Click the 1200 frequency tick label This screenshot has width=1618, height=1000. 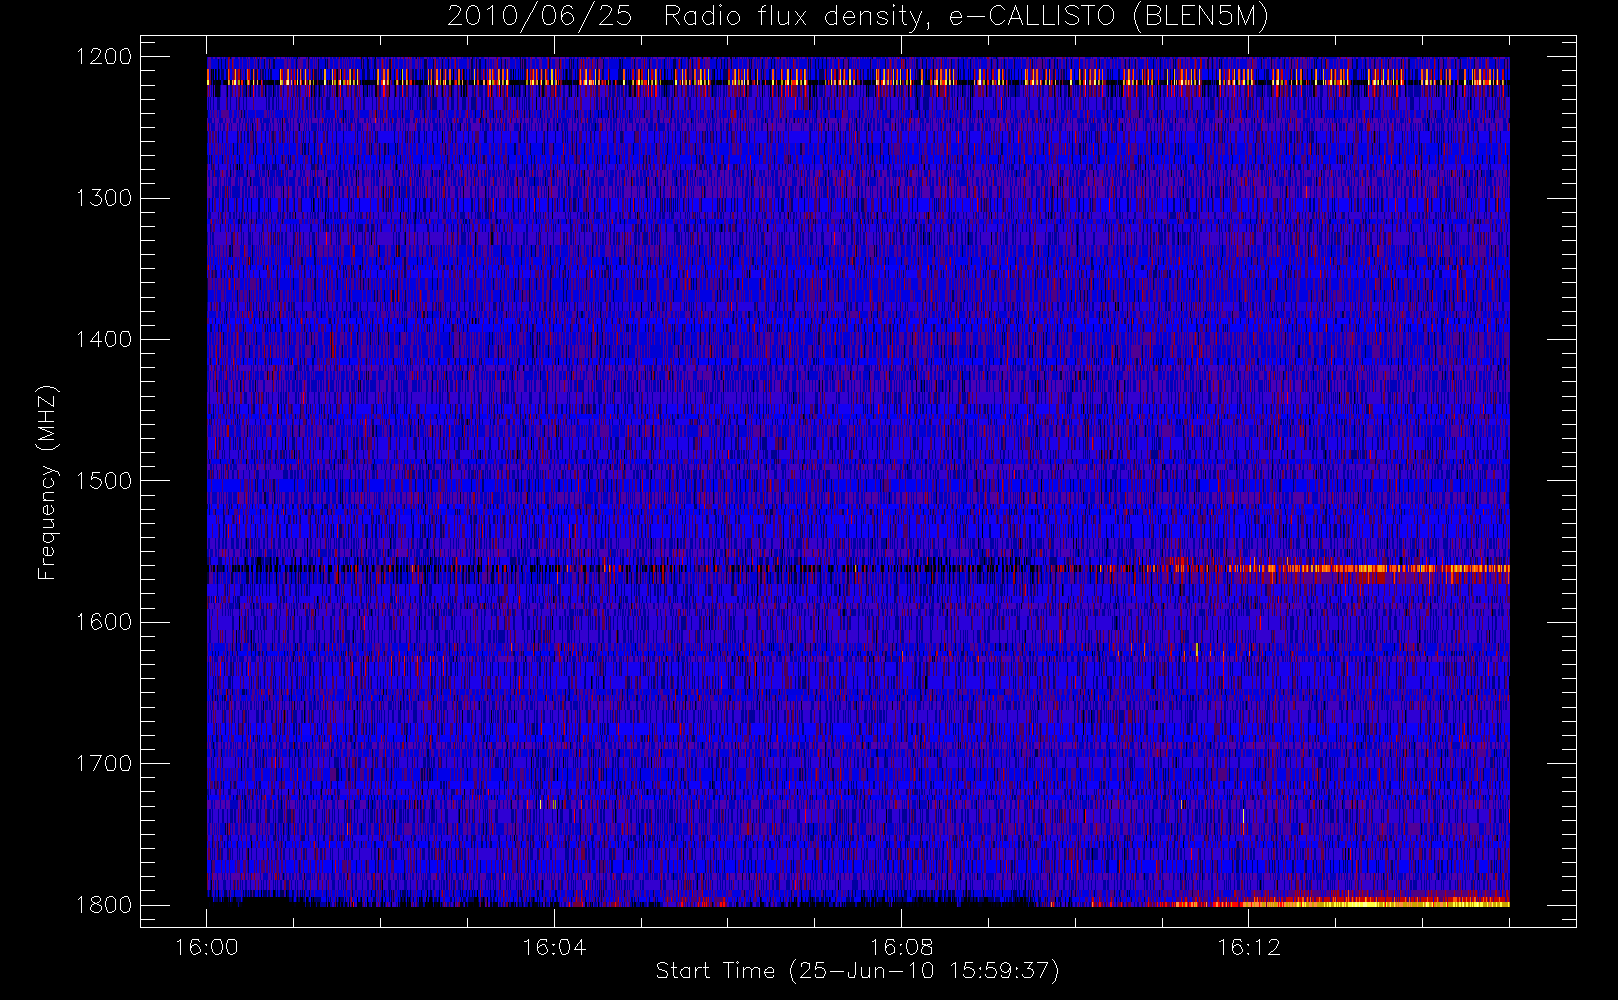pos(104,57)
